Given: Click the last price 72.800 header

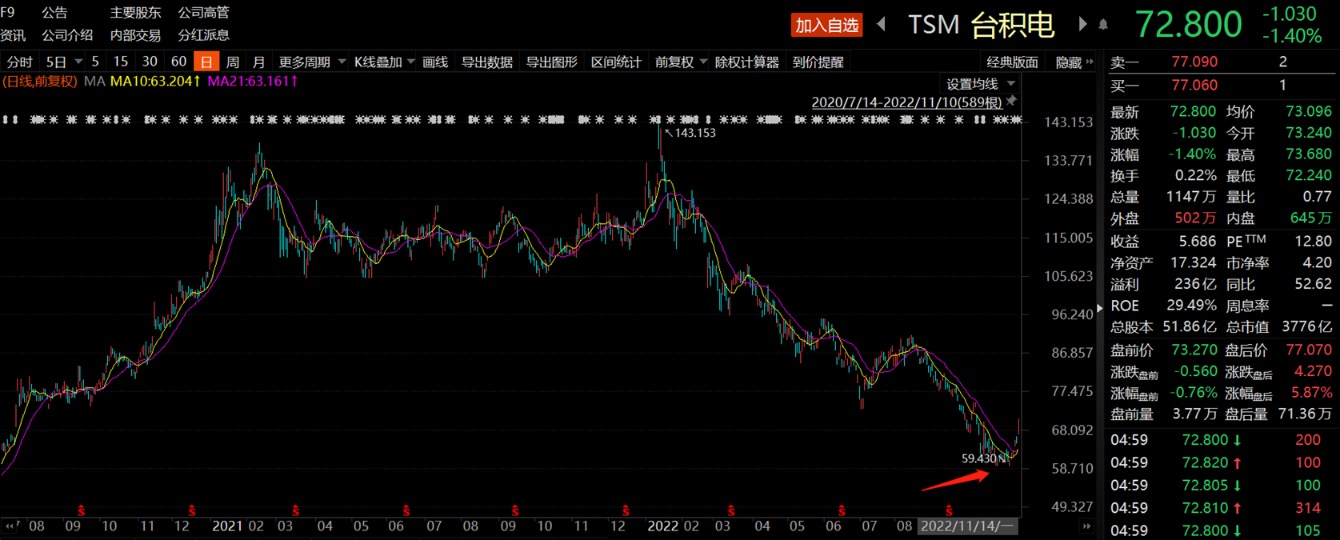Looking at the screenshot, I should pos(1188,24).
